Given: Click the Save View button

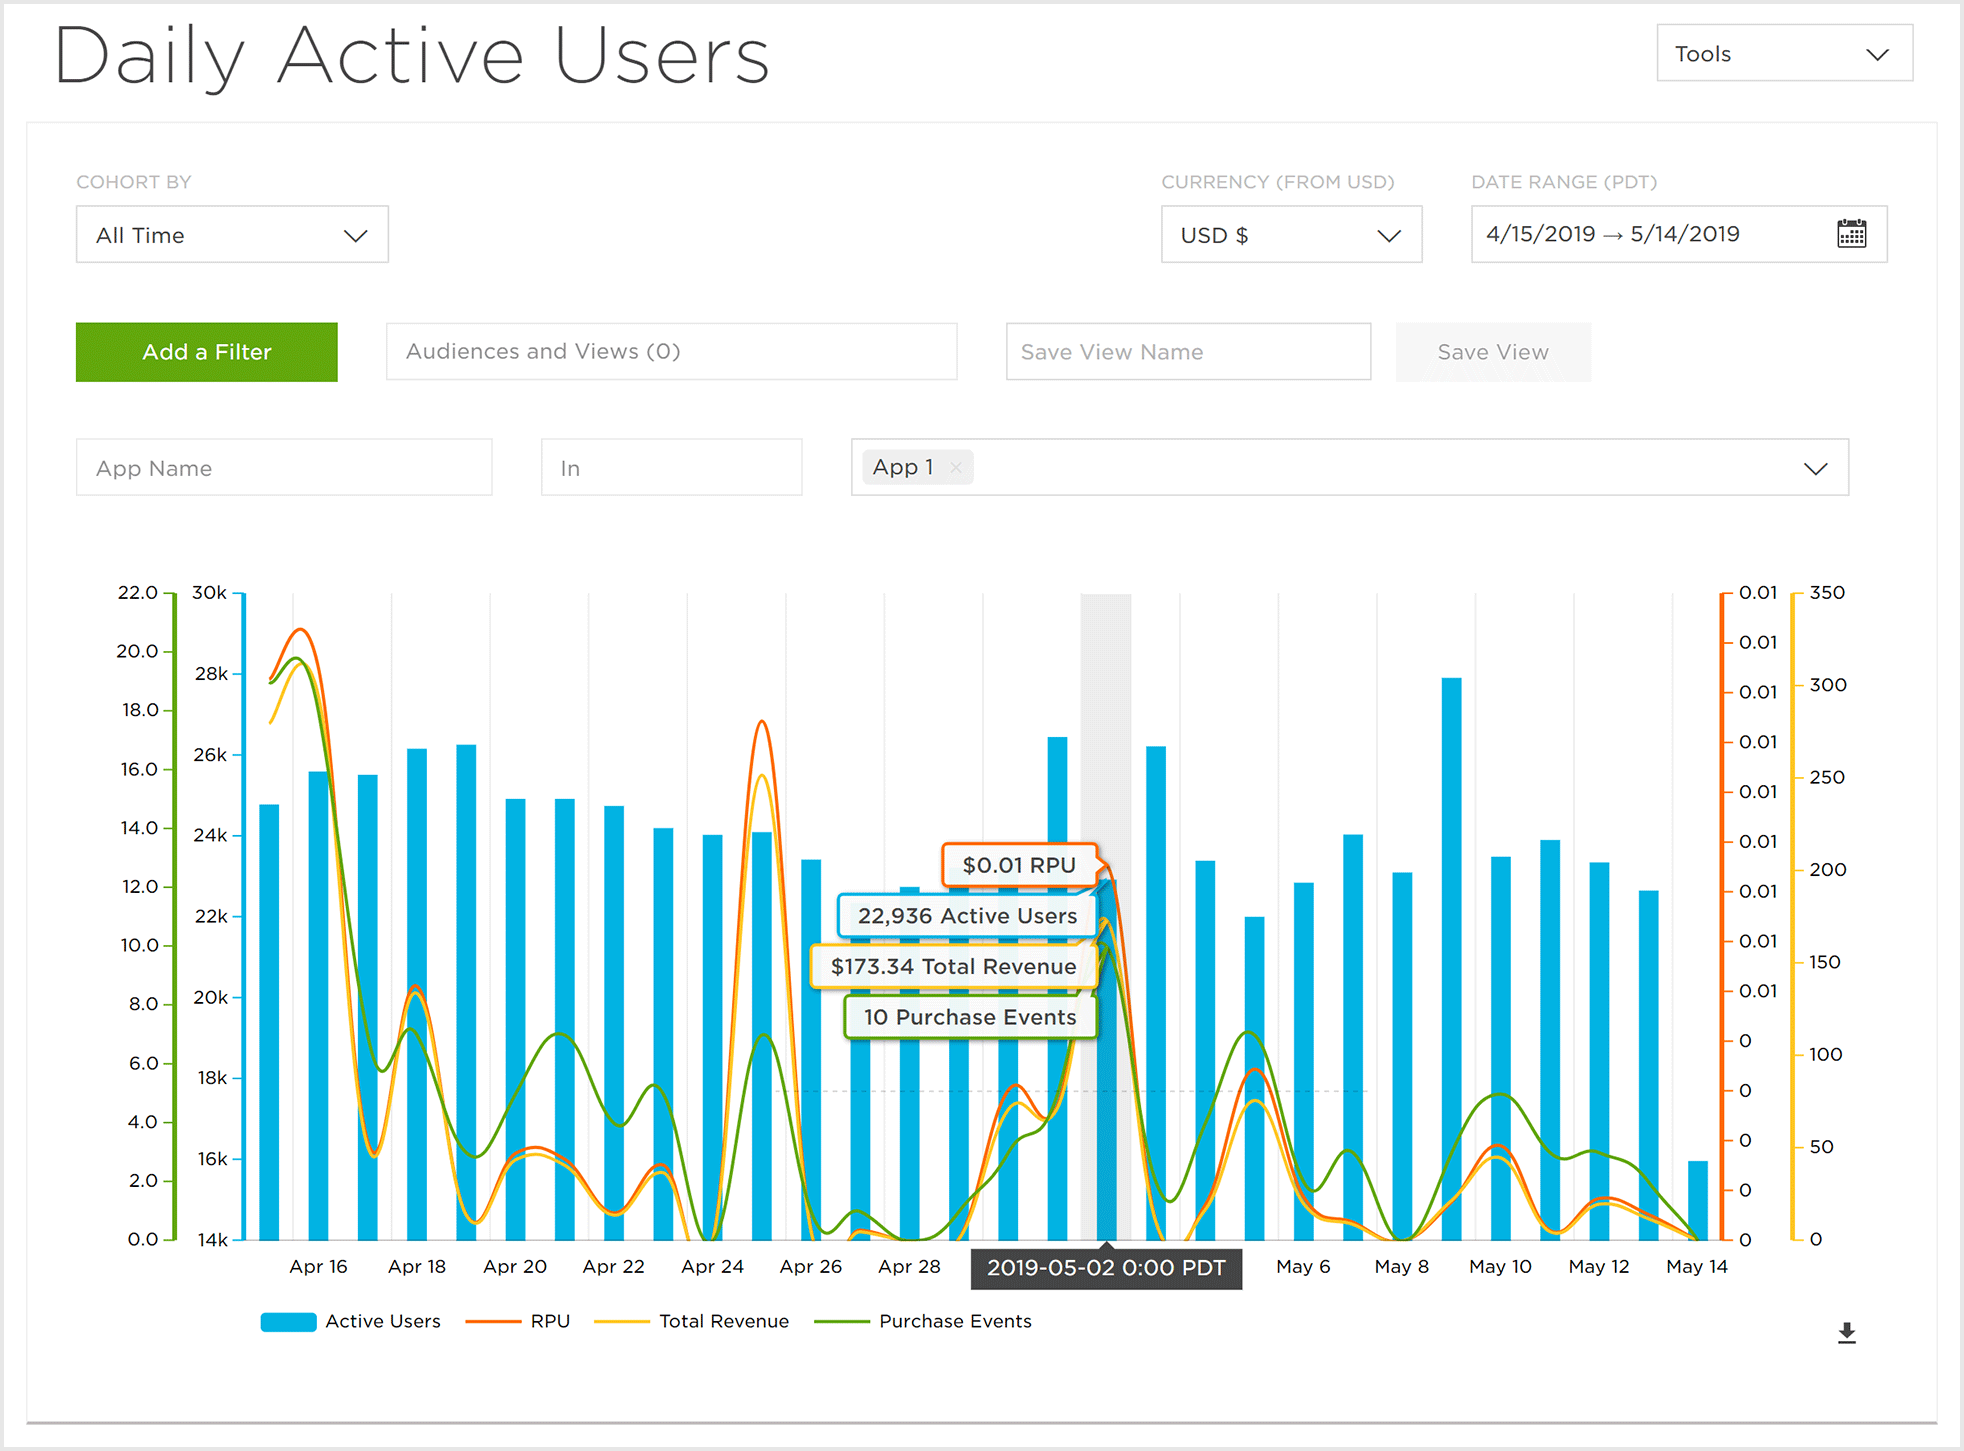Looking at the screenshot, I should point(1492,352).
